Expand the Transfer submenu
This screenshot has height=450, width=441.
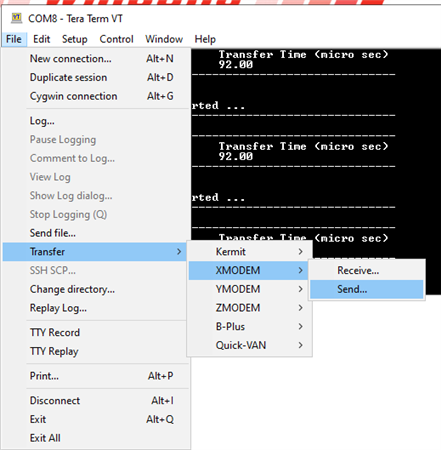(x=95, y=252)
